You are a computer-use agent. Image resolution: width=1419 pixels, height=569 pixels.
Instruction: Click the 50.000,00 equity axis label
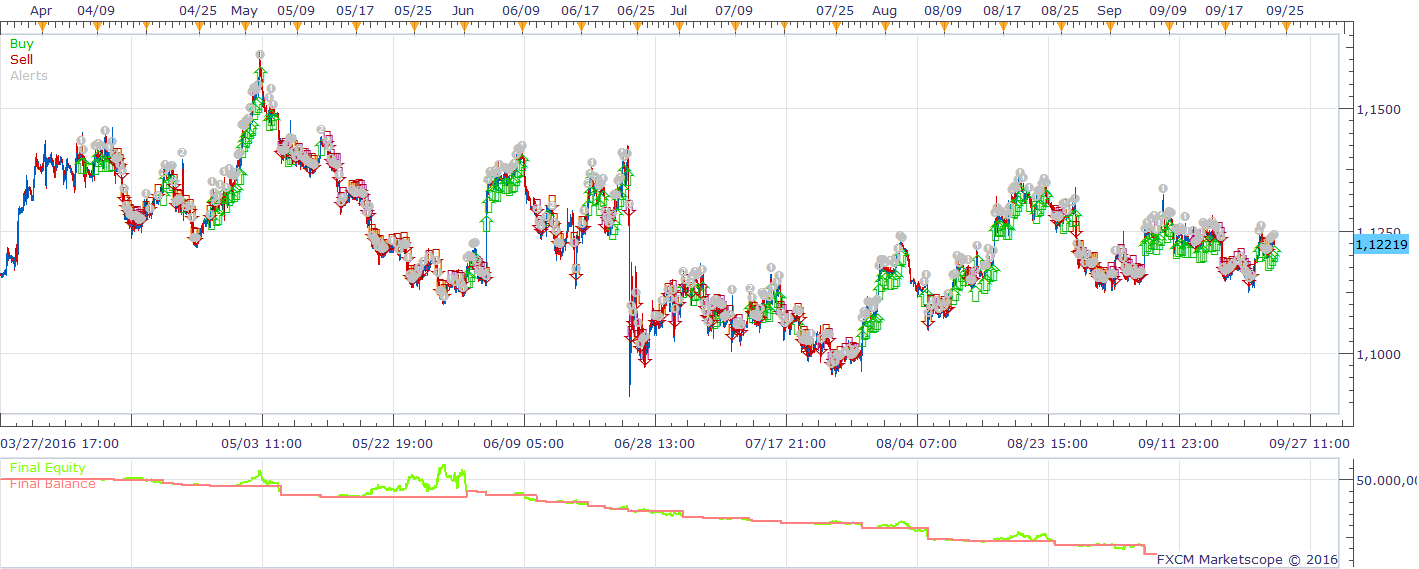point(1385,481)
